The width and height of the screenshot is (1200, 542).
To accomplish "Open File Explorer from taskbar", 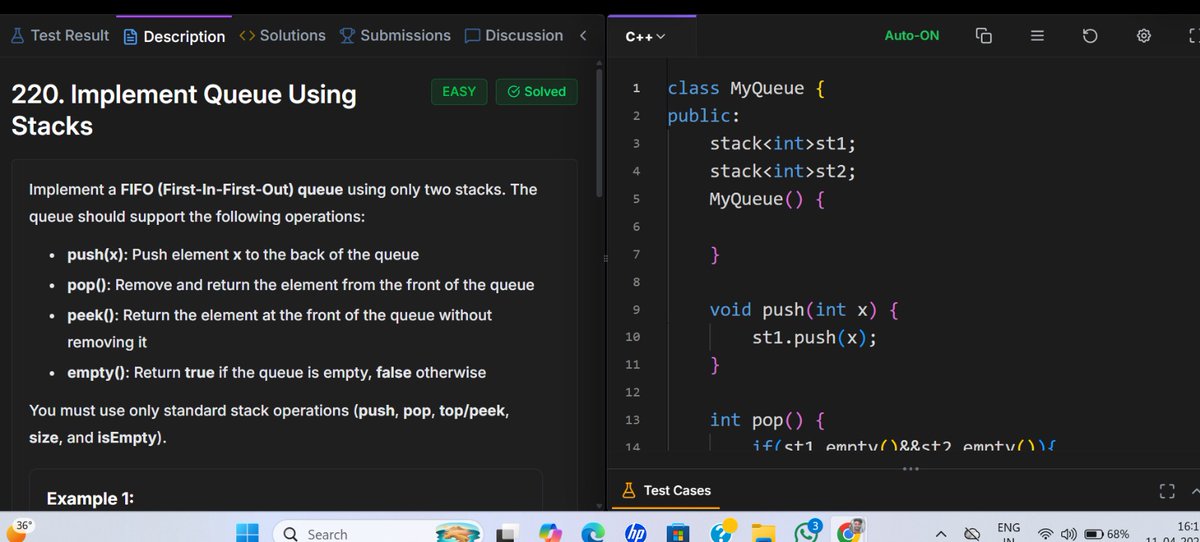I will (x=764, y=534).
